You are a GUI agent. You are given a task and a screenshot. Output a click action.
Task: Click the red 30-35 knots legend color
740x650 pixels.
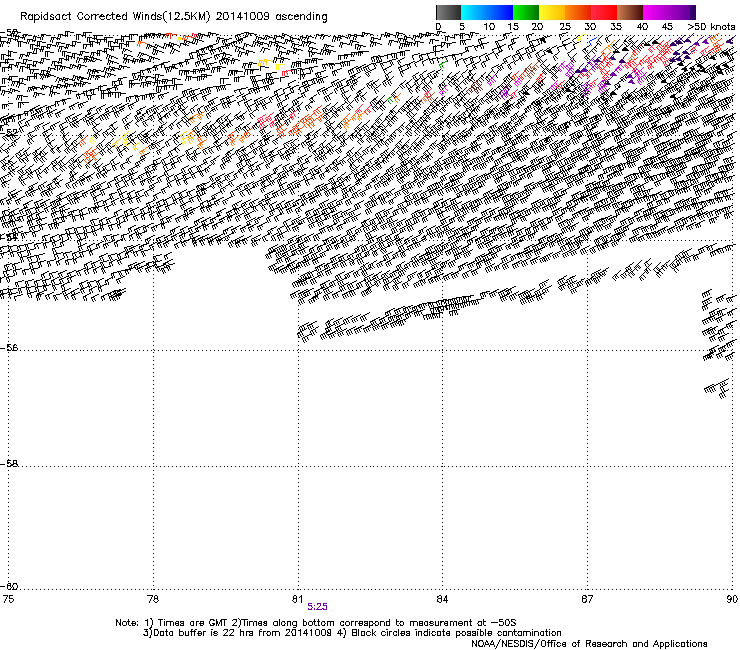pos(604,12)
